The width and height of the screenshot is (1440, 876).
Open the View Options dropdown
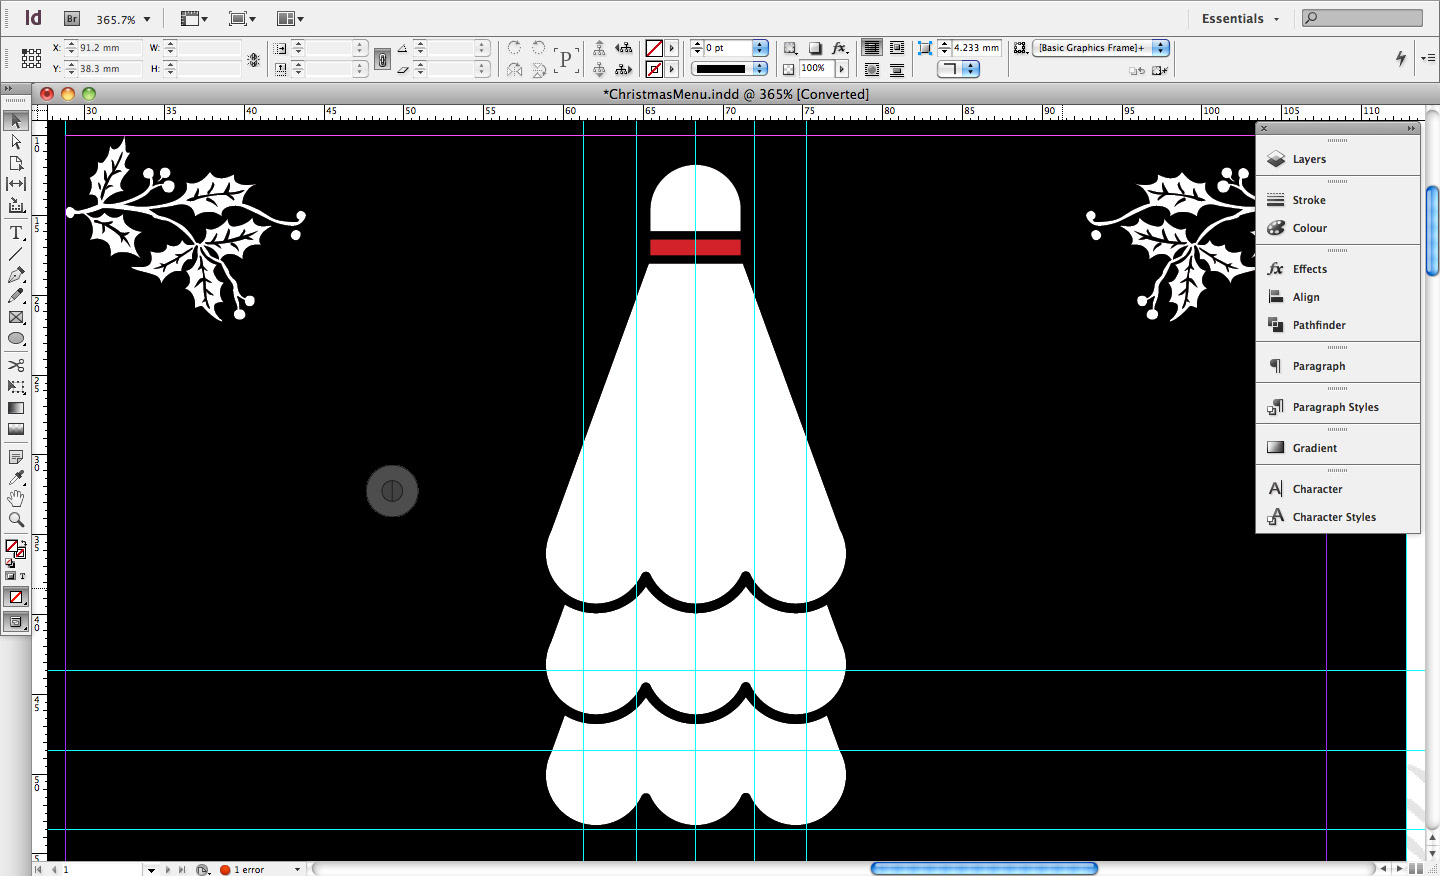(194, 19)
